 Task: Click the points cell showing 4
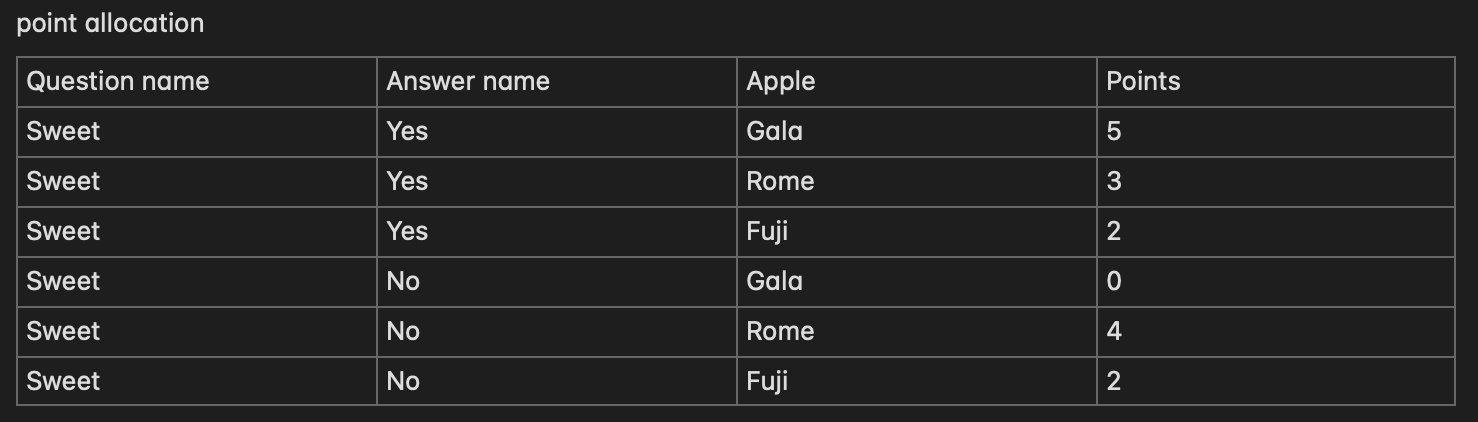point(1114,331)
